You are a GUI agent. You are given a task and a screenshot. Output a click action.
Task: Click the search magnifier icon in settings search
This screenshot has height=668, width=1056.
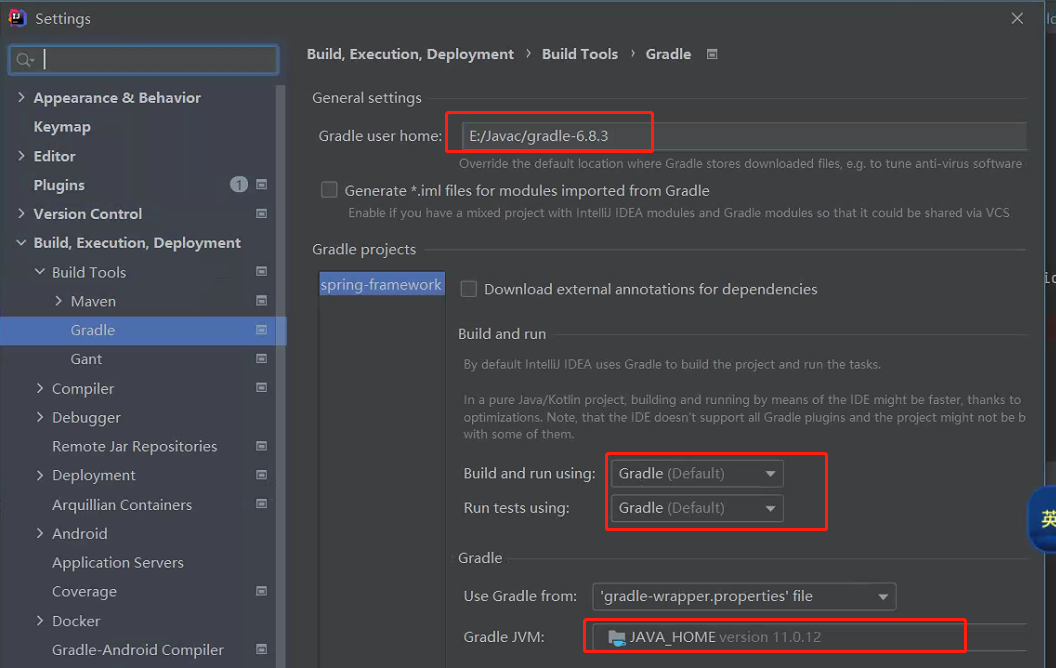coord(25,60)
